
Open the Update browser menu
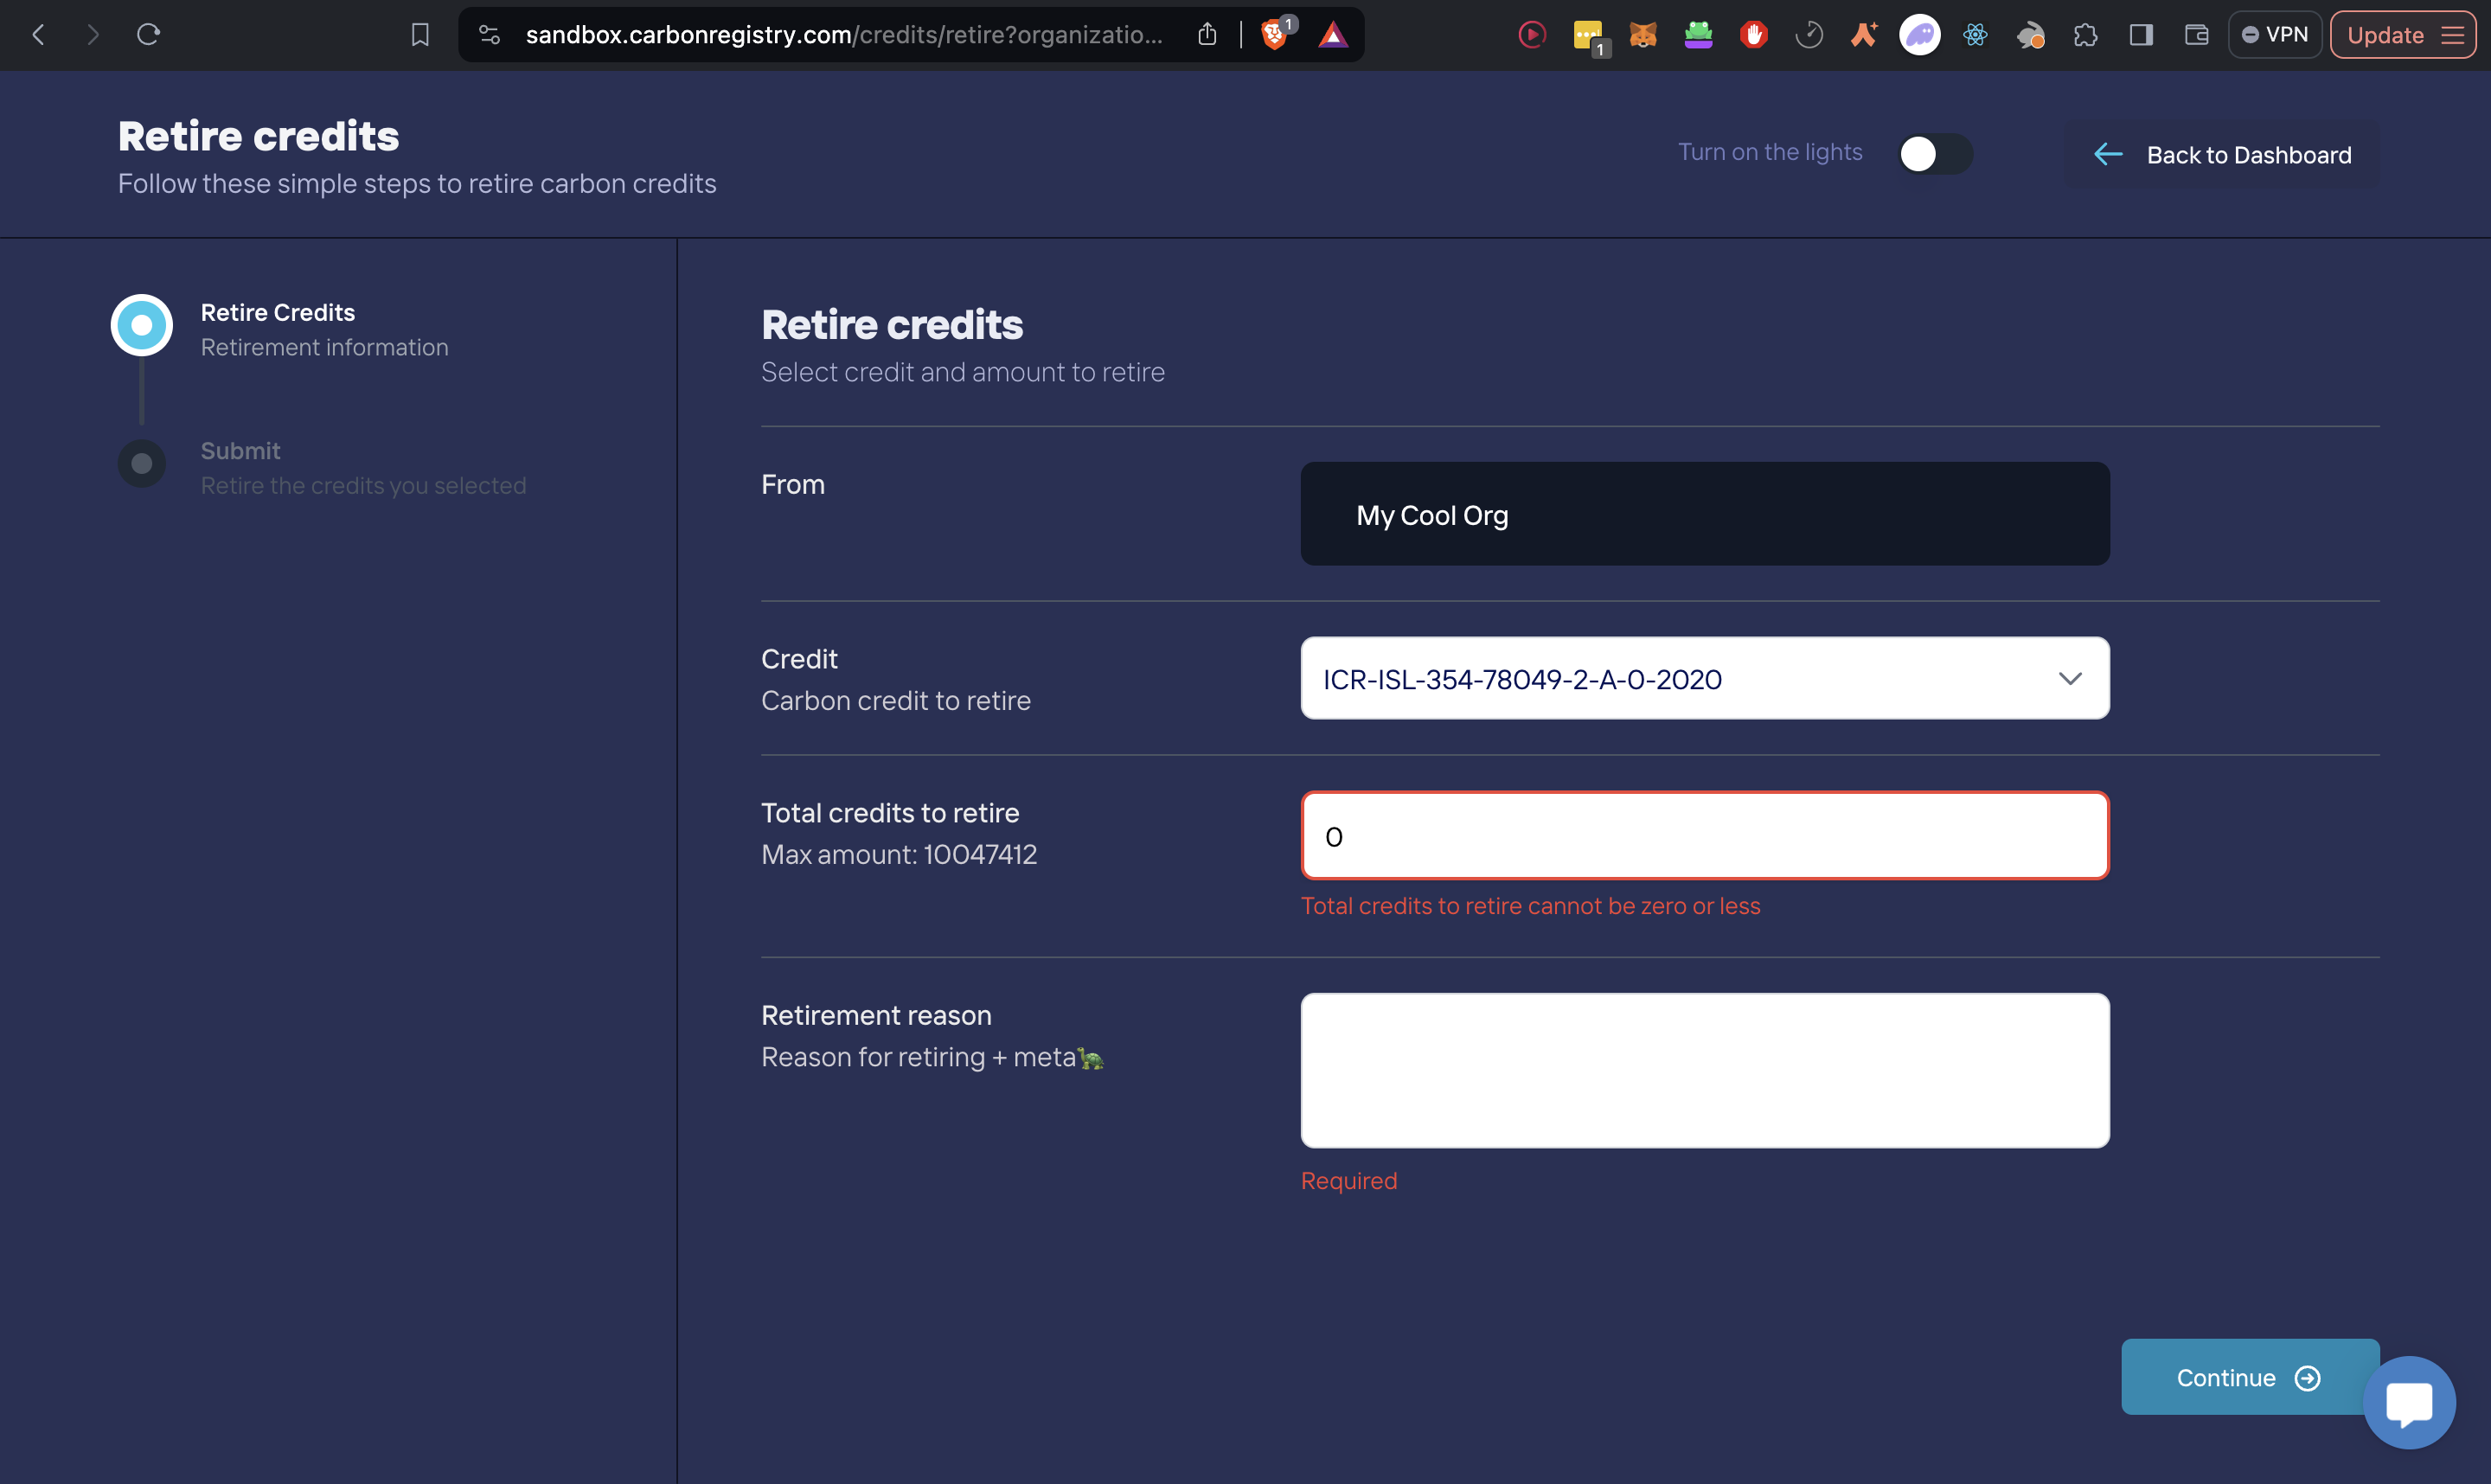coord(2402,35)
